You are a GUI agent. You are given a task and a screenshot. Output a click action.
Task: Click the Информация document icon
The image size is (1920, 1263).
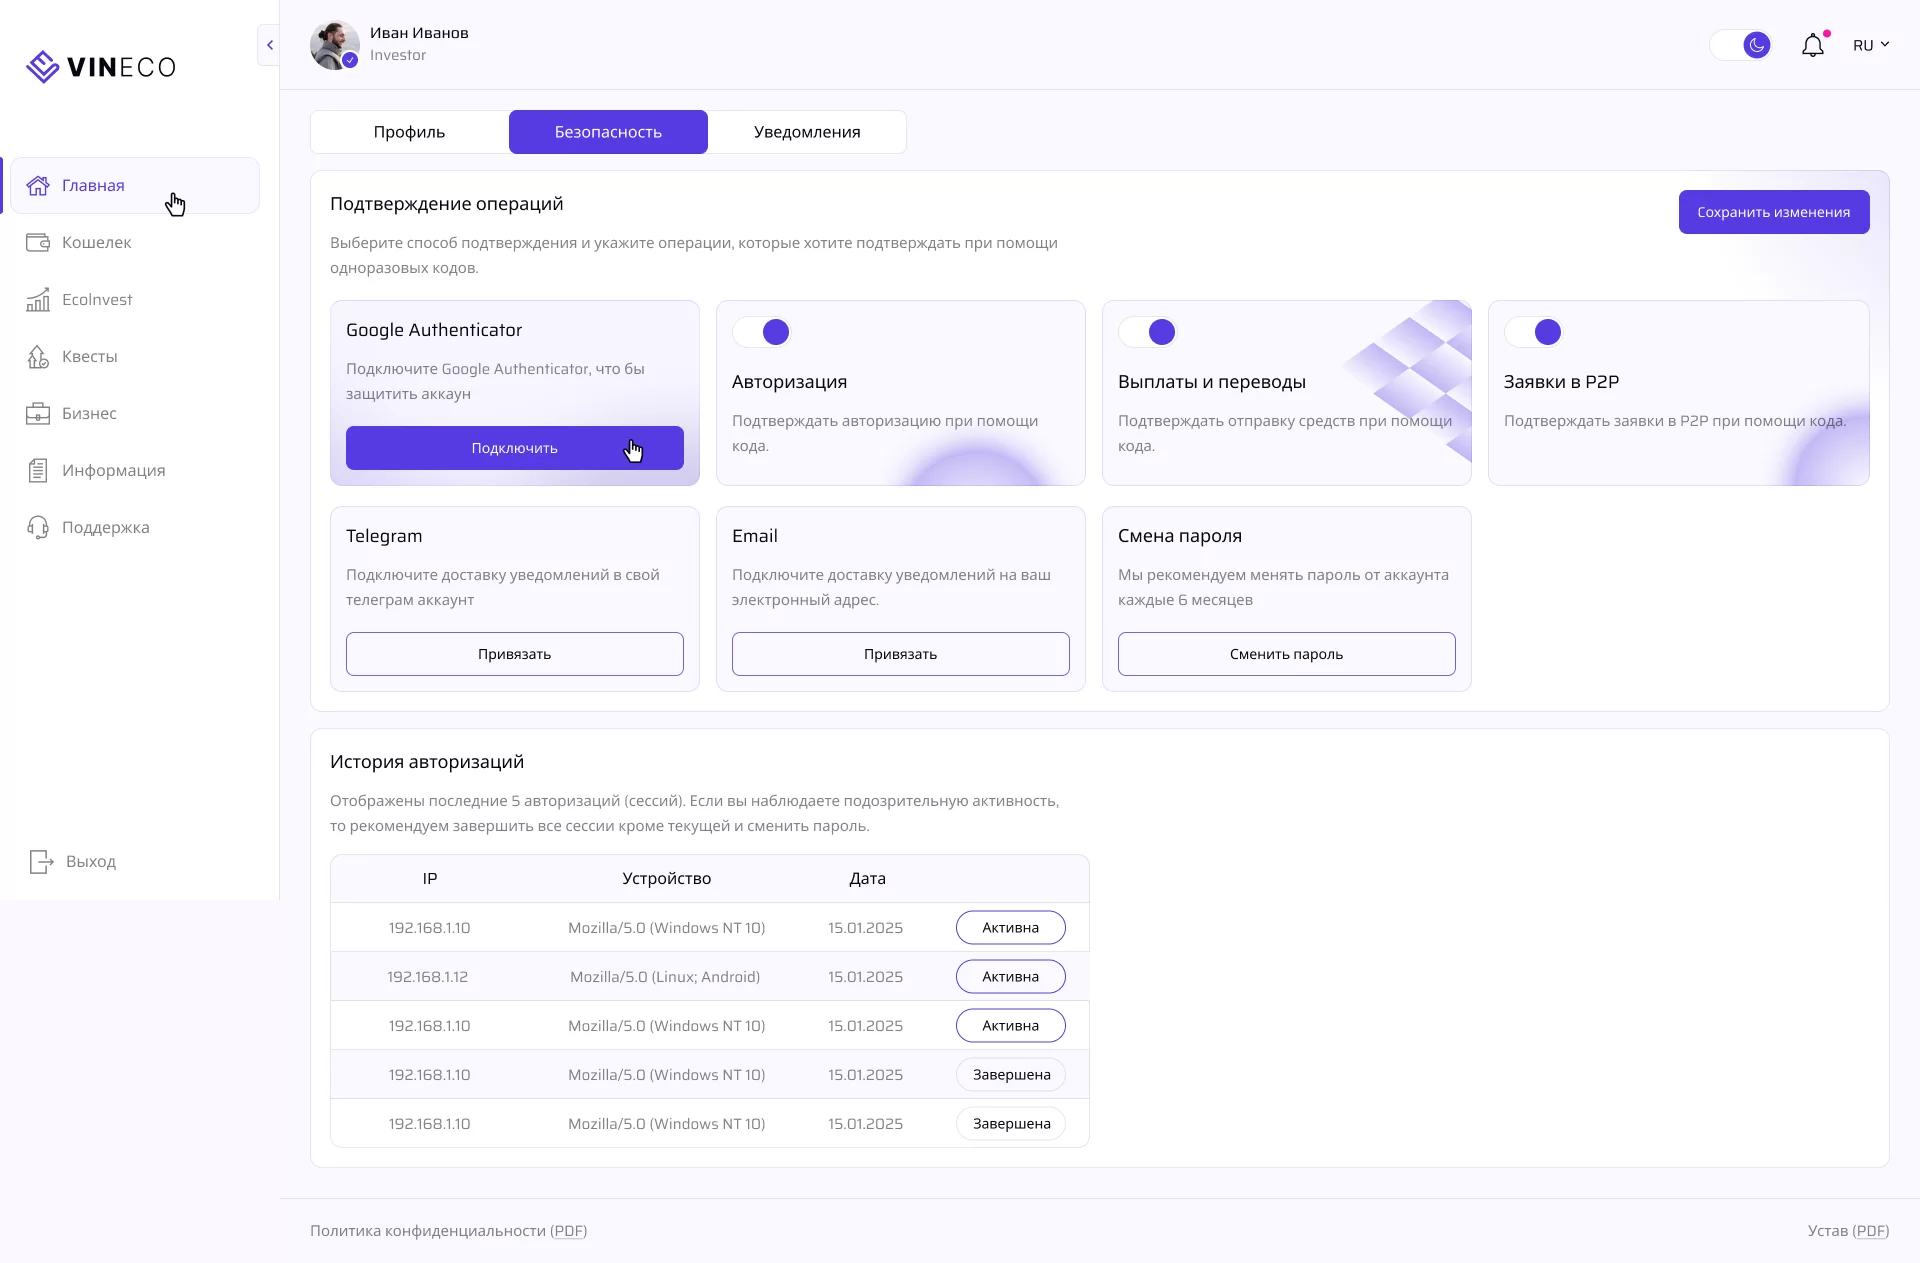(x=38, y=470)
